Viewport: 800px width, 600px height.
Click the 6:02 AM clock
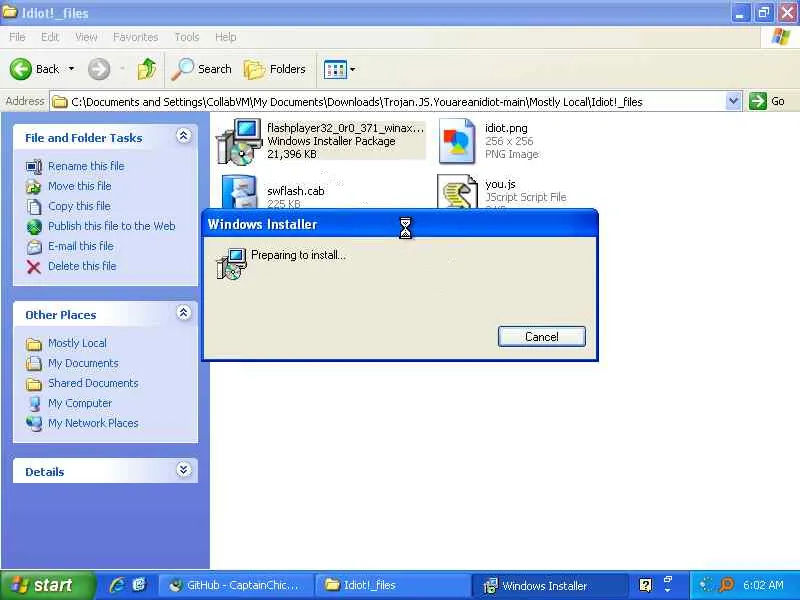[763, 585]
